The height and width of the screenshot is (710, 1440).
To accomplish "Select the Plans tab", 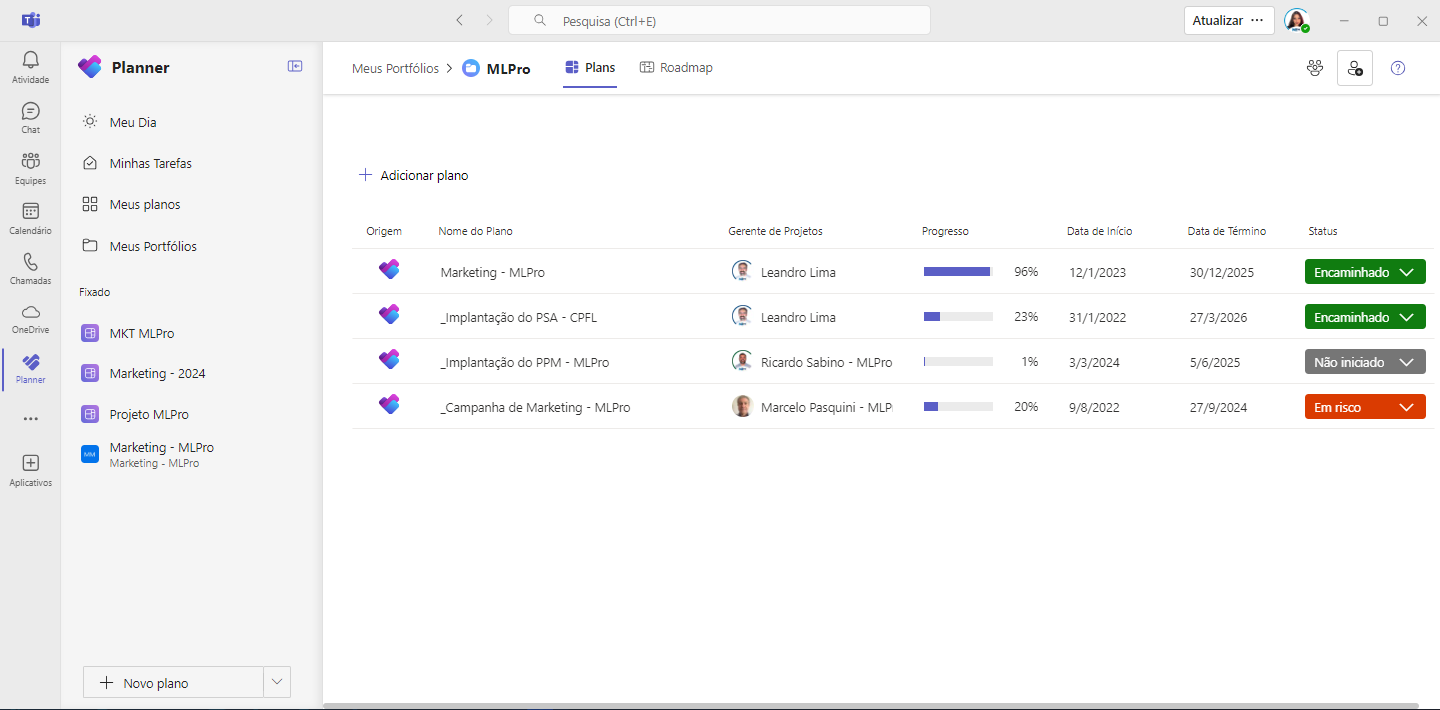I will [x=590, y=68].
